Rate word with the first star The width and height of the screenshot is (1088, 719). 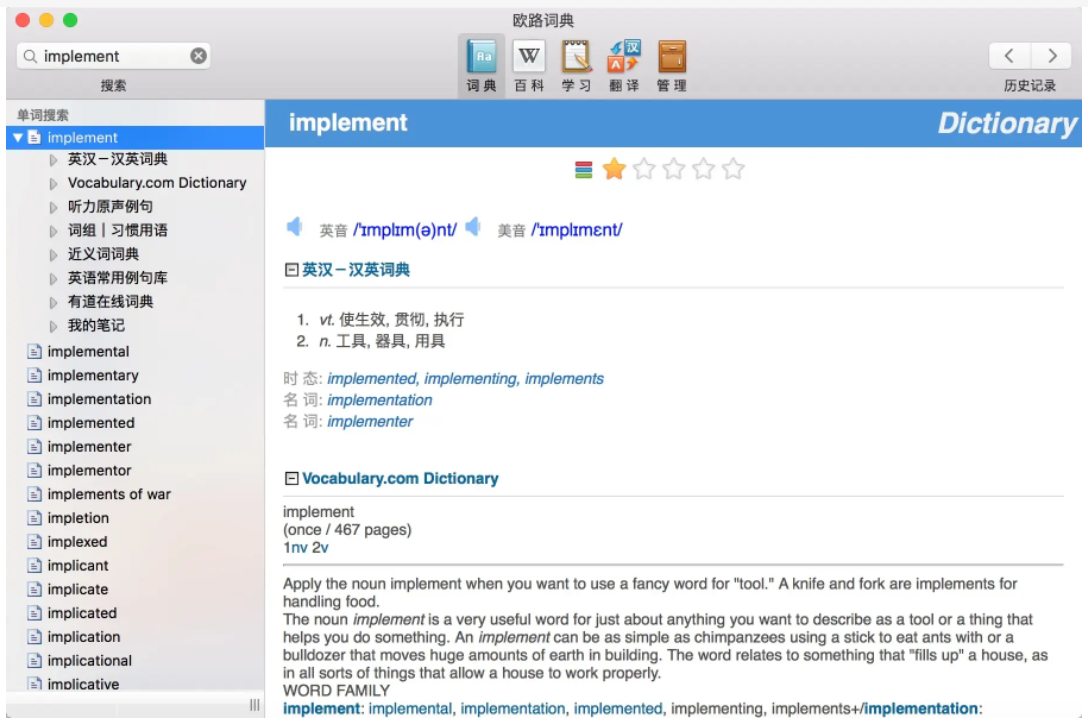pyautogui.click(x=614, y=169)
